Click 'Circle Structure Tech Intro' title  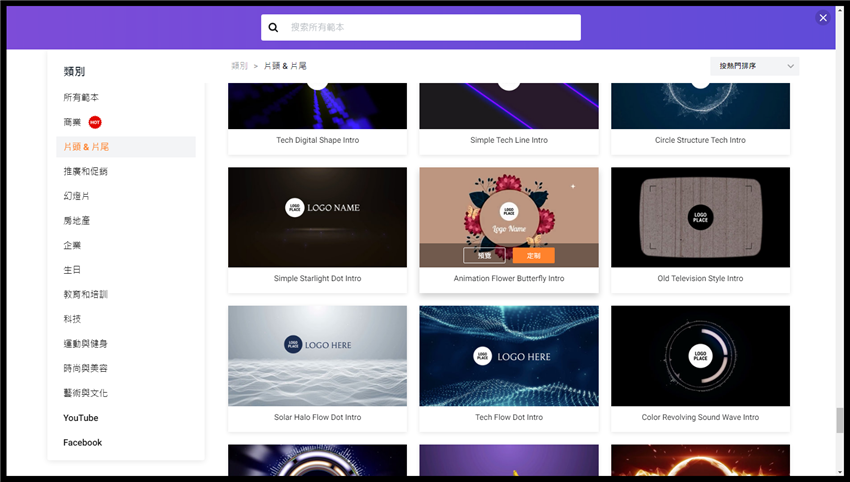coord(700,140)
